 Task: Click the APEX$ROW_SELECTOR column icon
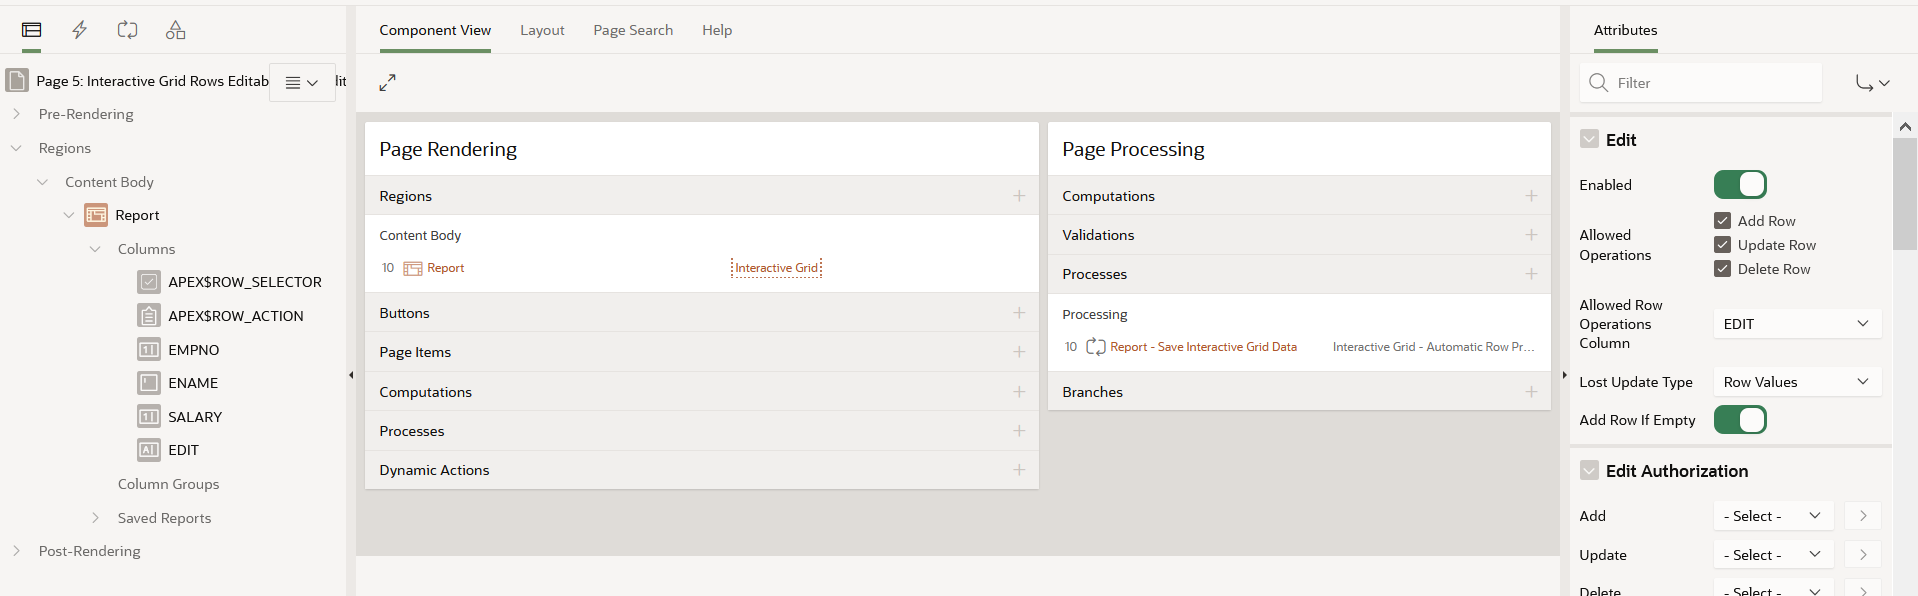149,282
